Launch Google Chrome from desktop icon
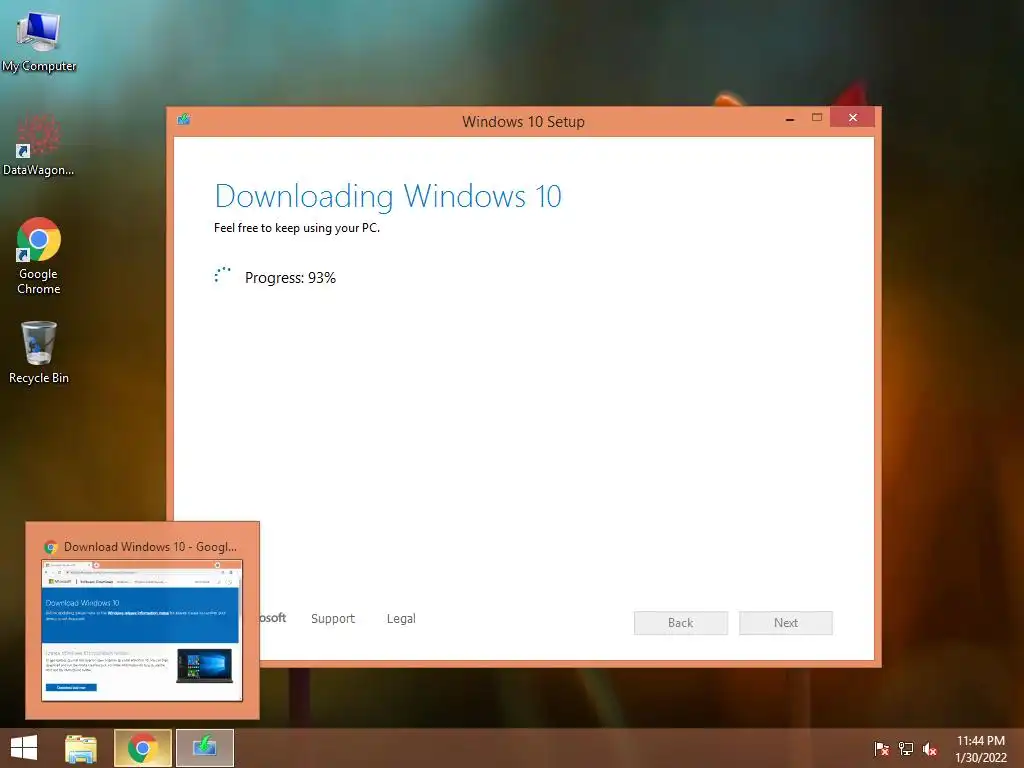 tap(39, 256)
